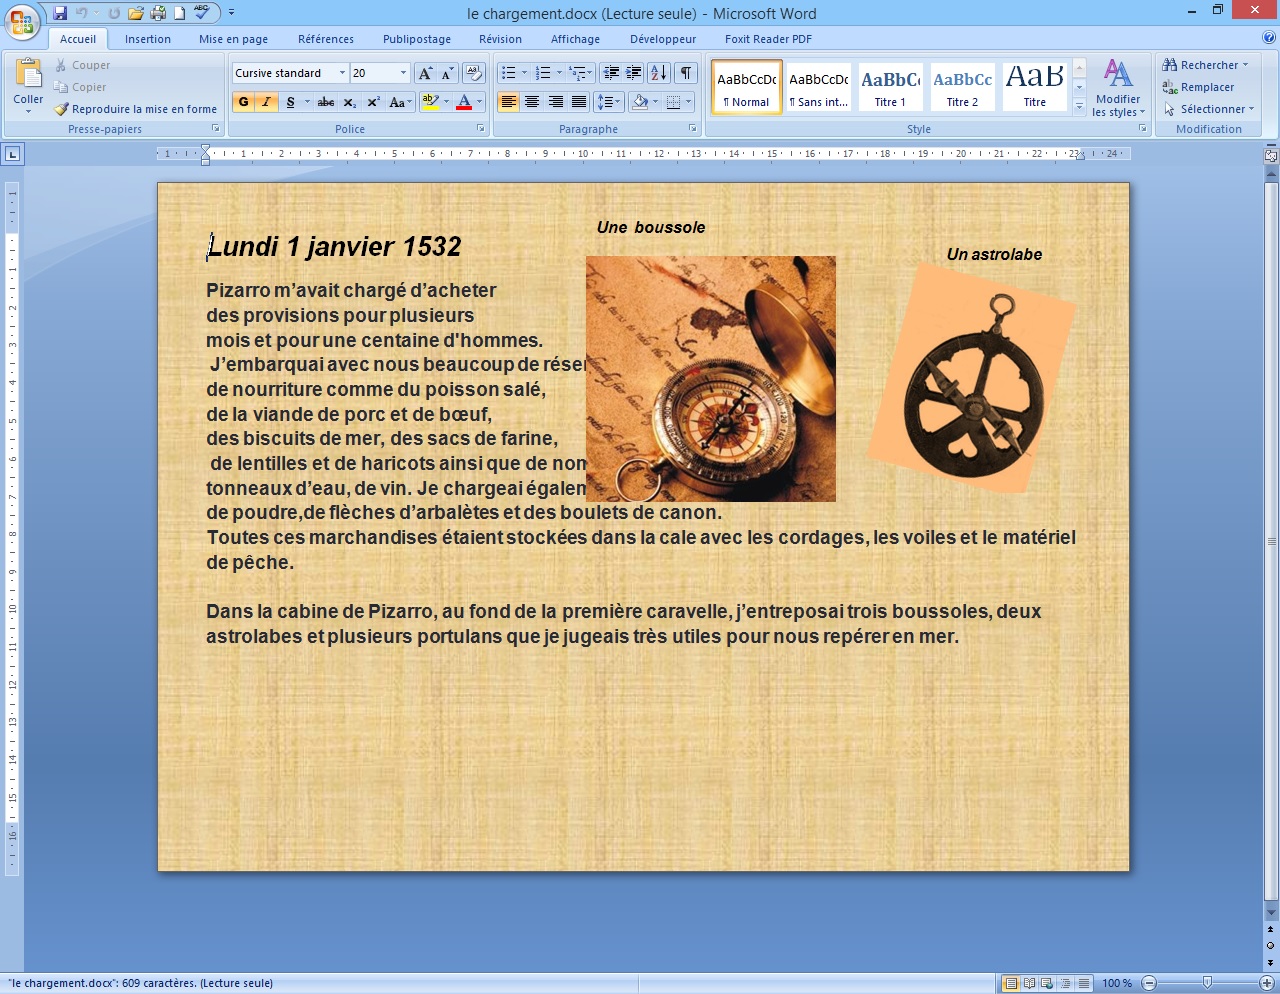Switch to the Mise en page tab
This screenshot has height=994, width=1280.
tap(233, 39)
